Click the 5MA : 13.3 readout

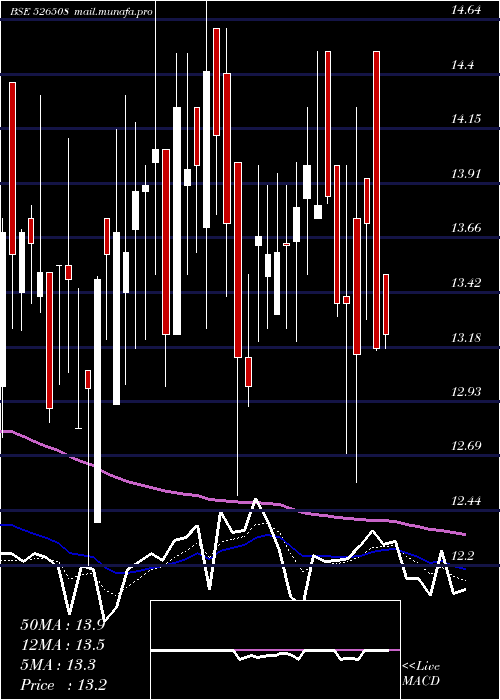coord(58,665)
